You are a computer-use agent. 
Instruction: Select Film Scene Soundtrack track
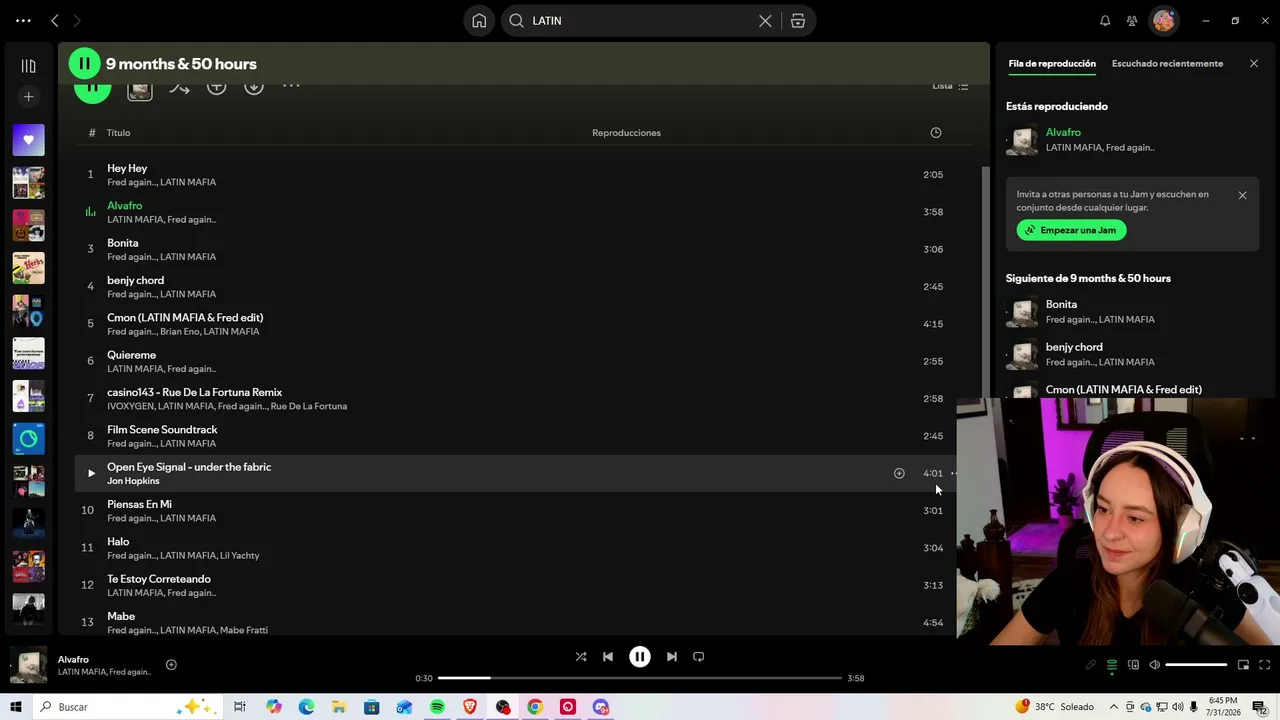pyautogui.click(x=162, y=430)
